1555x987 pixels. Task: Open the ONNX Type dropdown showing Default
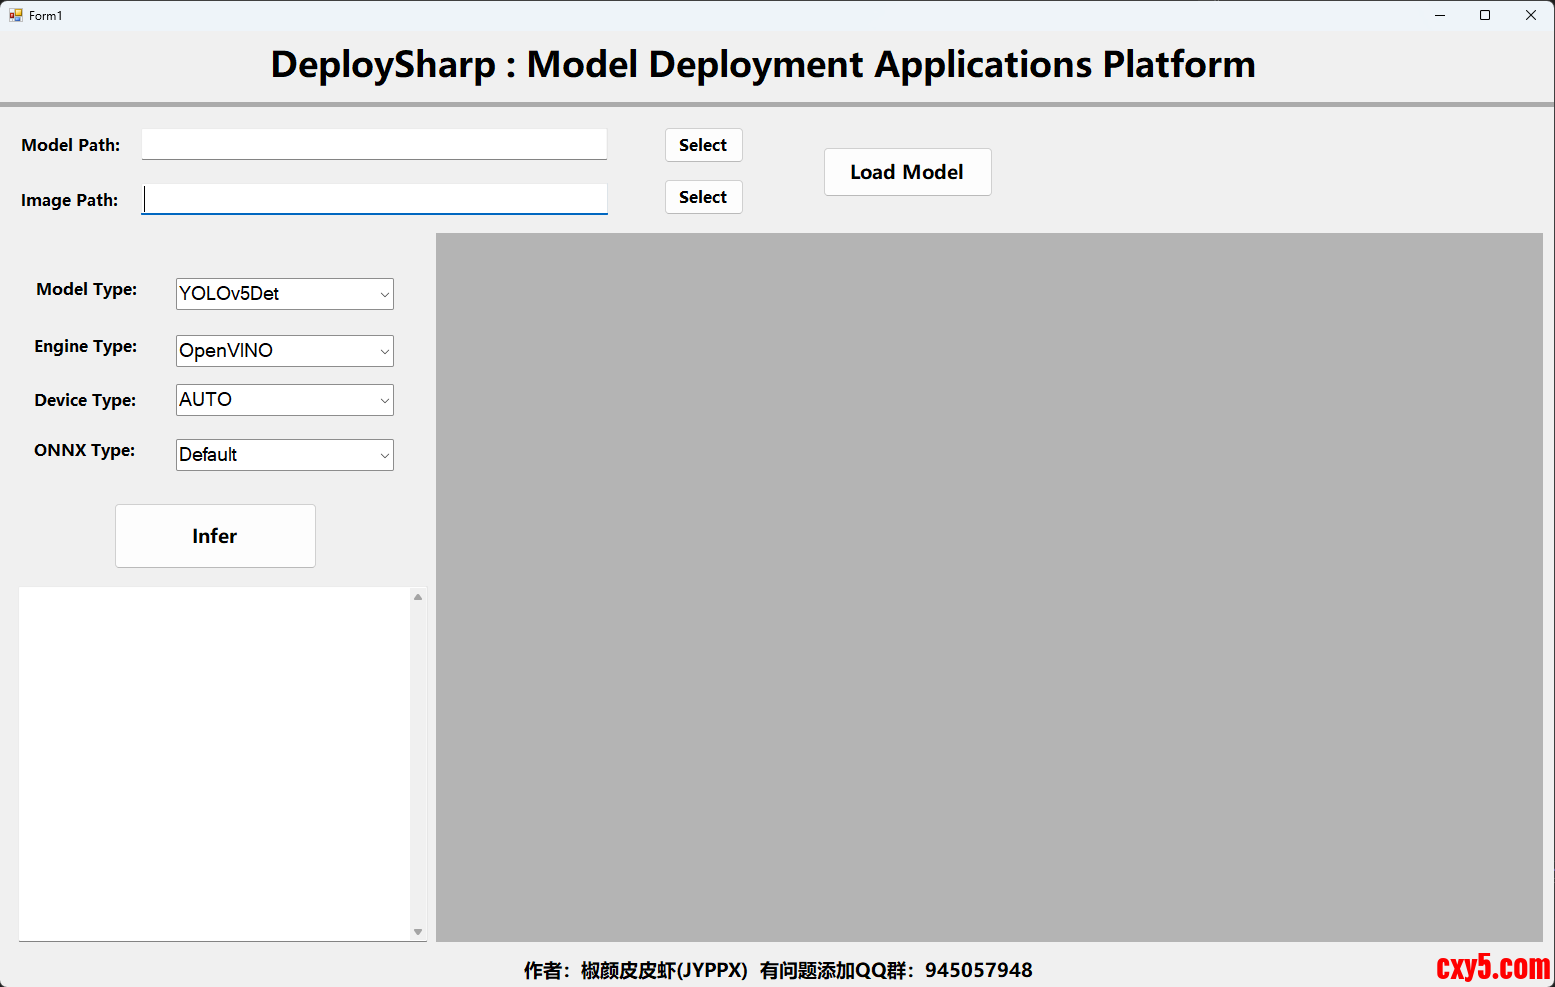284,455
